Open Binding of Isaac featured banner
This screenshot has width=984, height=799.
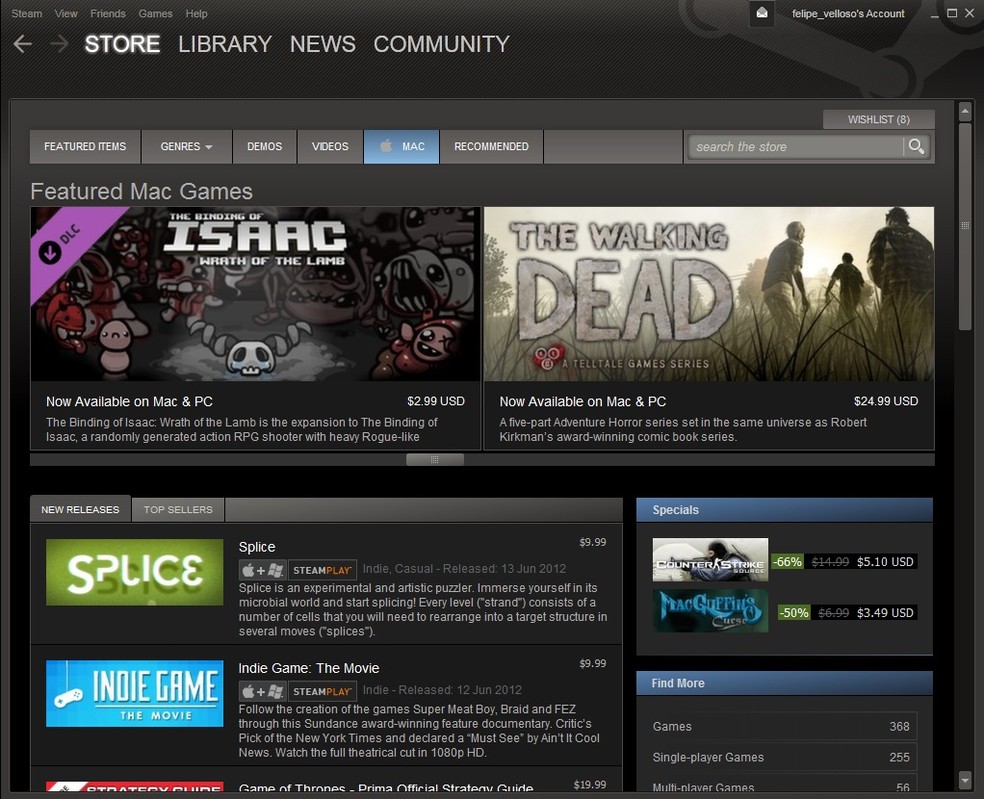[255, 294]
